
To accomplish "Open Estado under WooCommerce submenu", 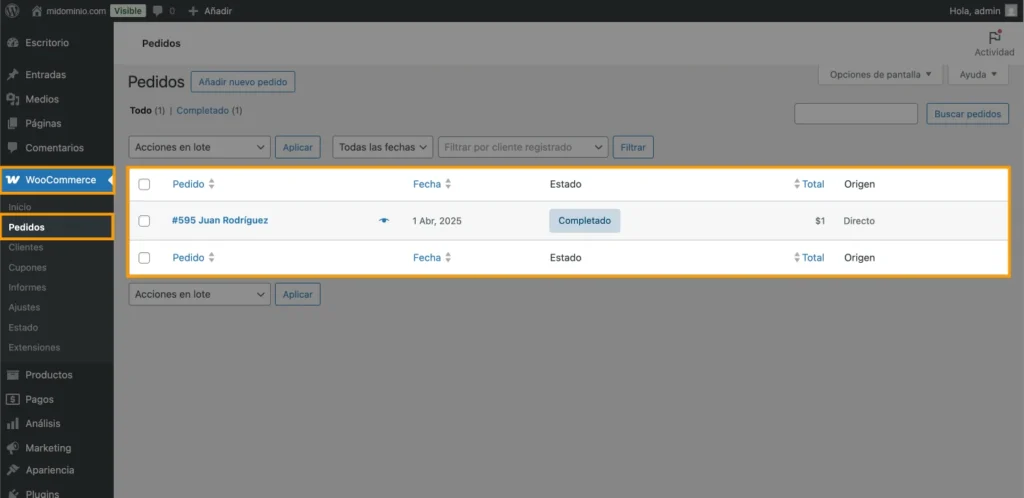I will (24, 328).
